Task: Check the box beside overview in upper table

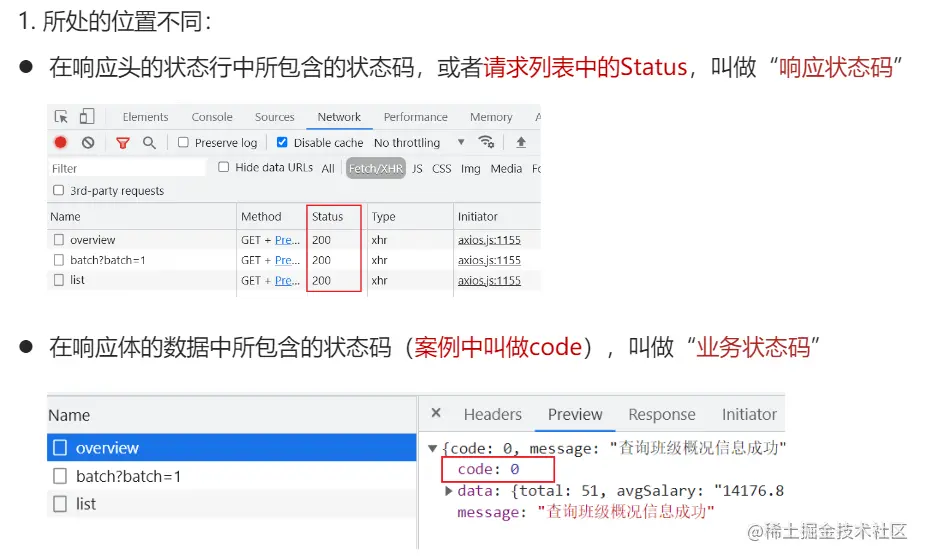Action: tap(58, 239)
